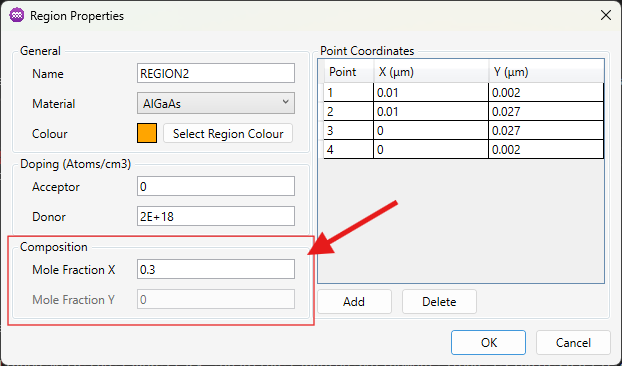Click the disabled Mole Fraction Y field
Viewport: 622px width, 366px height.
click(216, 299)
